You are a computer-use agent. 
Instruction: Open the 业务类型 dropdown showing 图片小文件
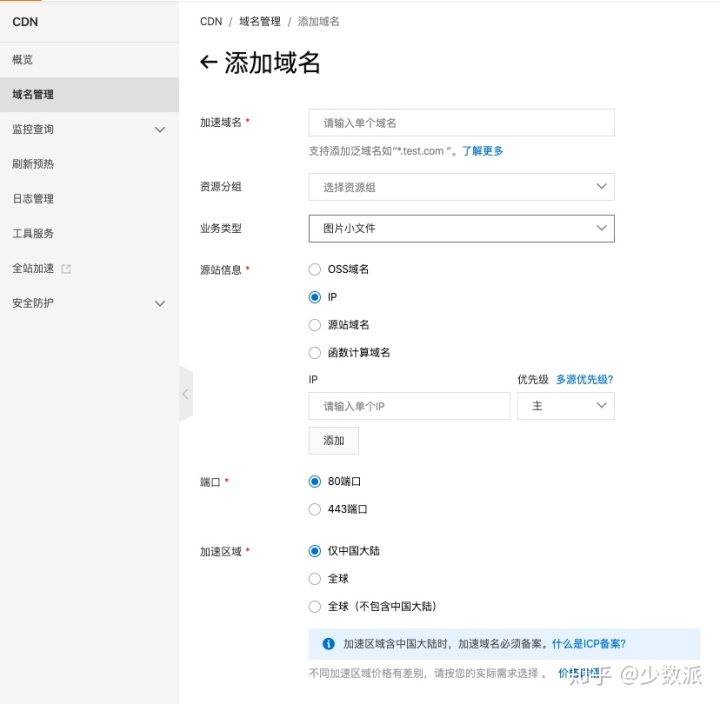point(461,228)
